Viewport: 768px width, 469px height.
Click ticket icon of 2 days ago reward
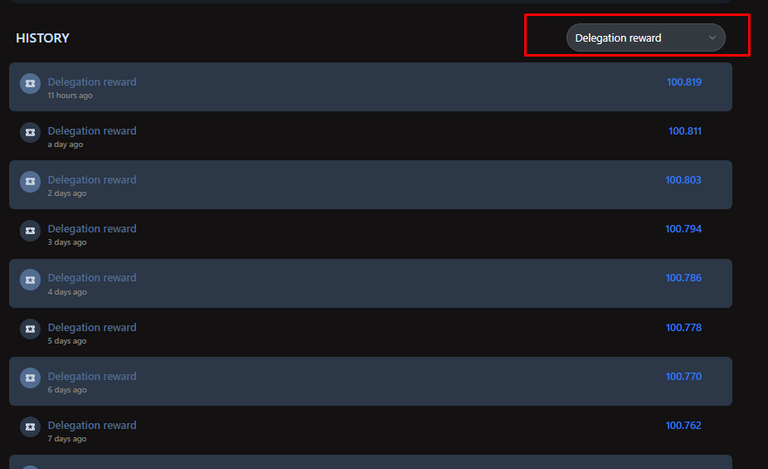30,181
